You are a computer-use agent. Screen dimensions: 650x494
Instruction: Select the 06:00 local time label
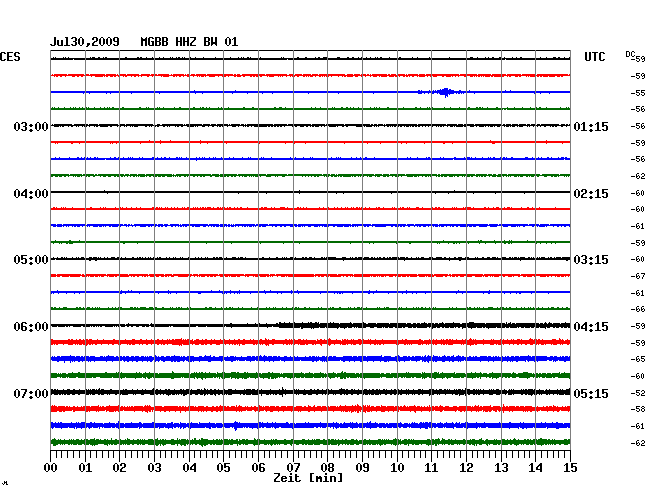pos(31,327)
